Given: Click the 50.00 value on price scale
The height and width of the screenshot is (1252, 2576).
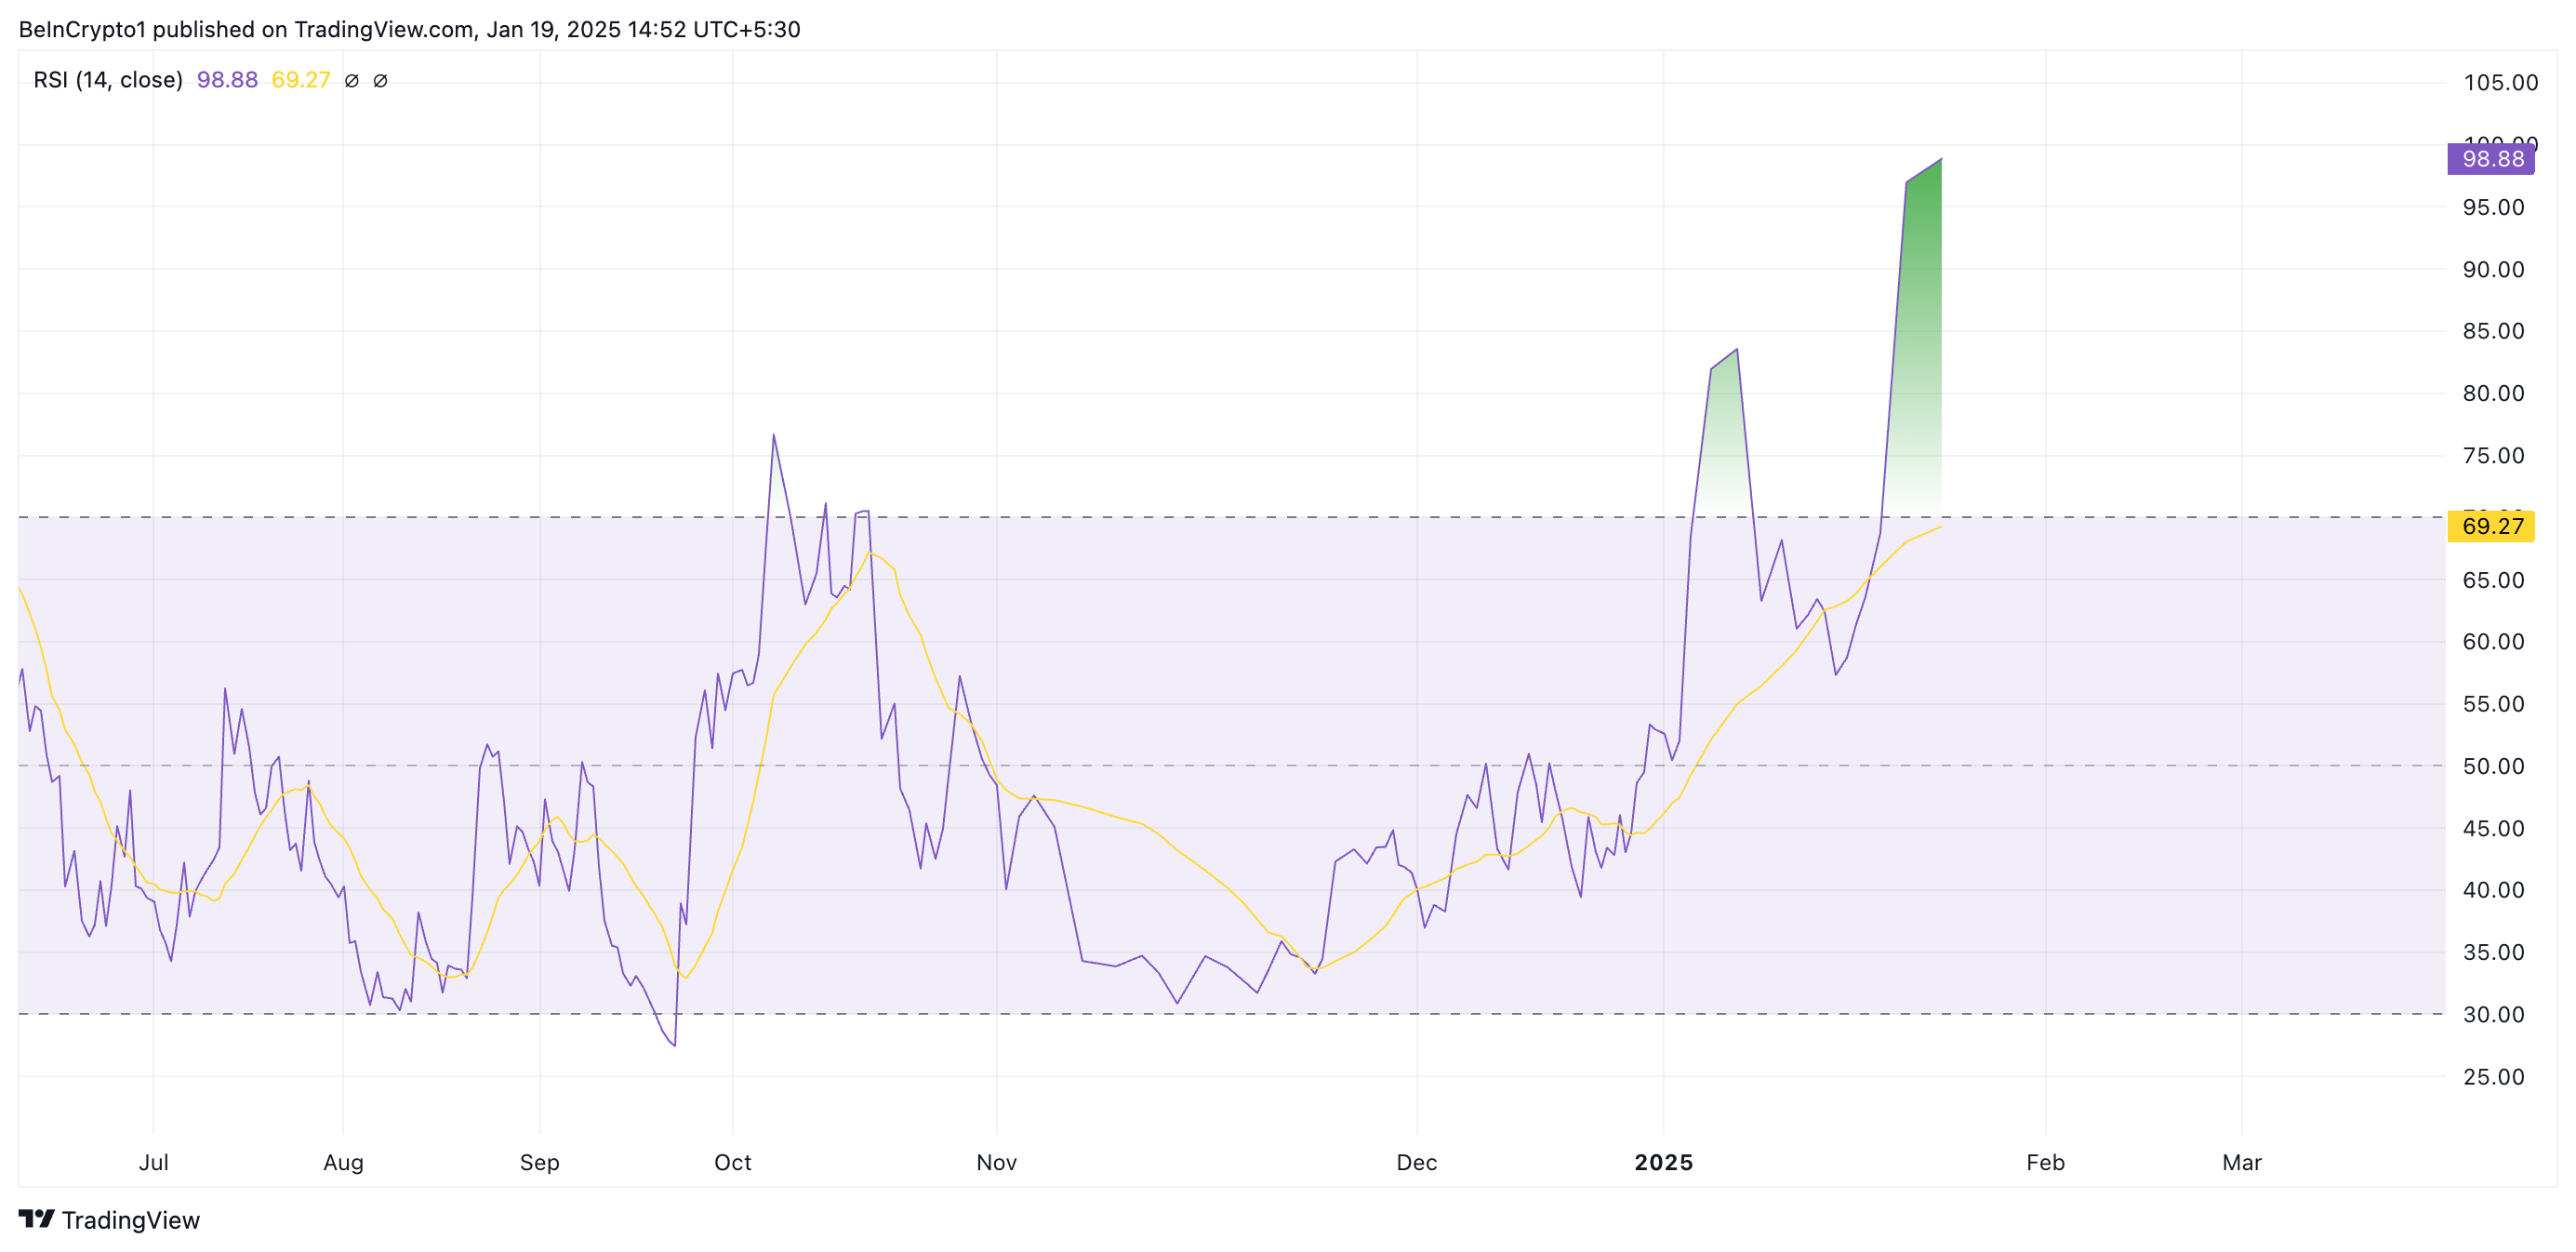Looking at the screenshot, I should [x=2492, y=766].
